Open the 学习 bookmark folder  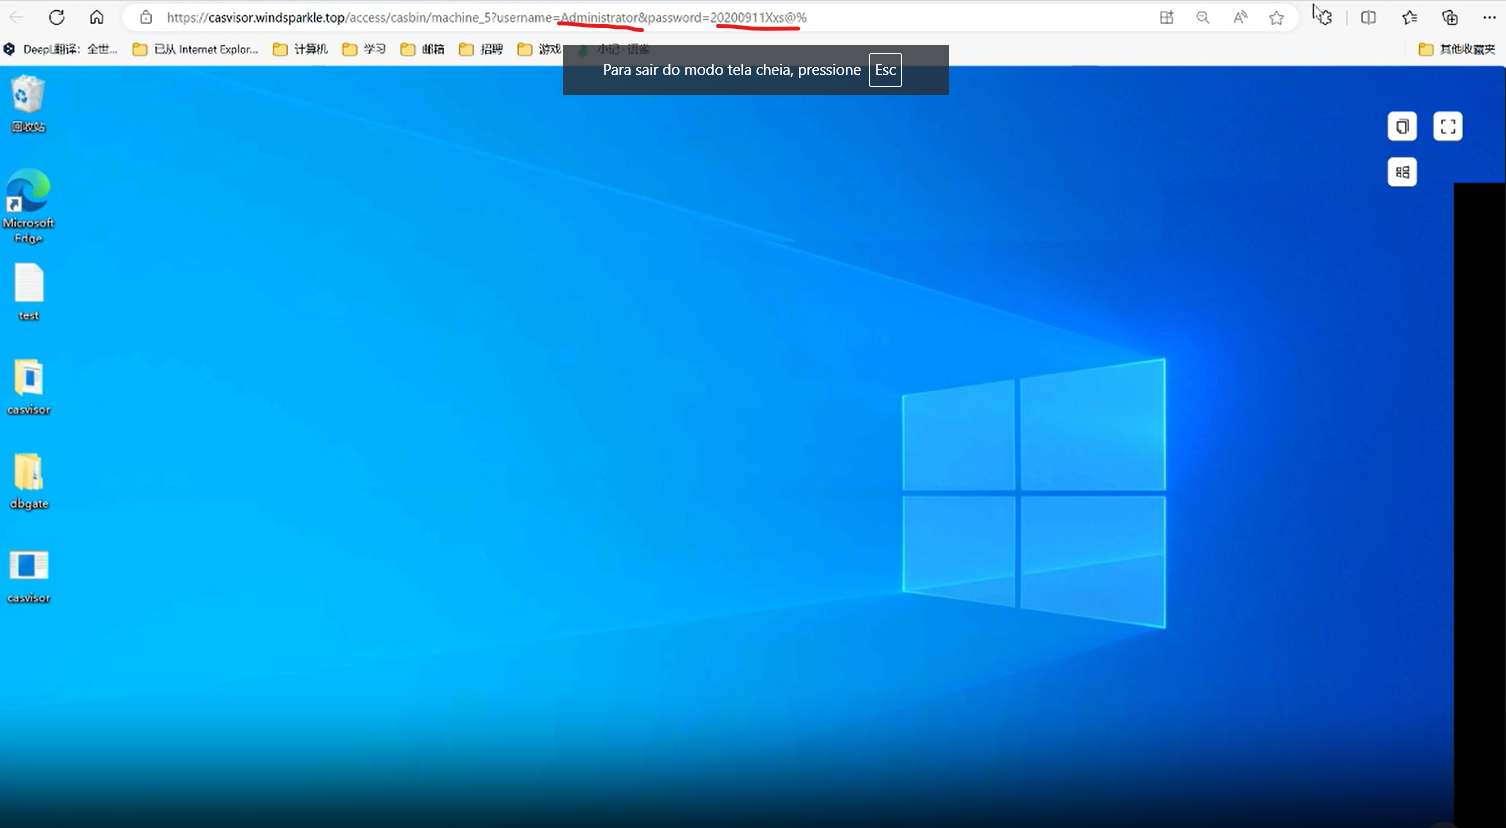tap(364, 49)
